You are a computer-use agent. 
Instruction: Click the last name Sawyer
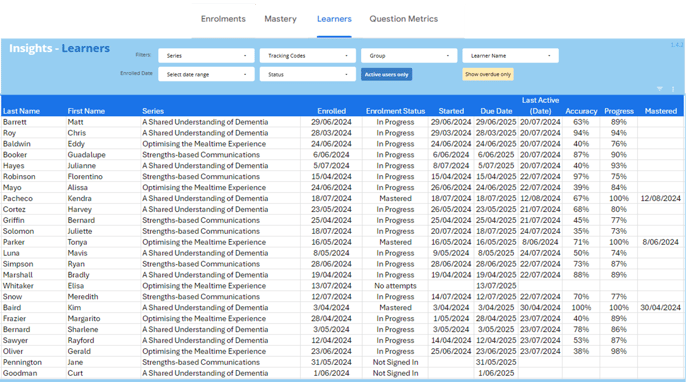pos(15,340)
